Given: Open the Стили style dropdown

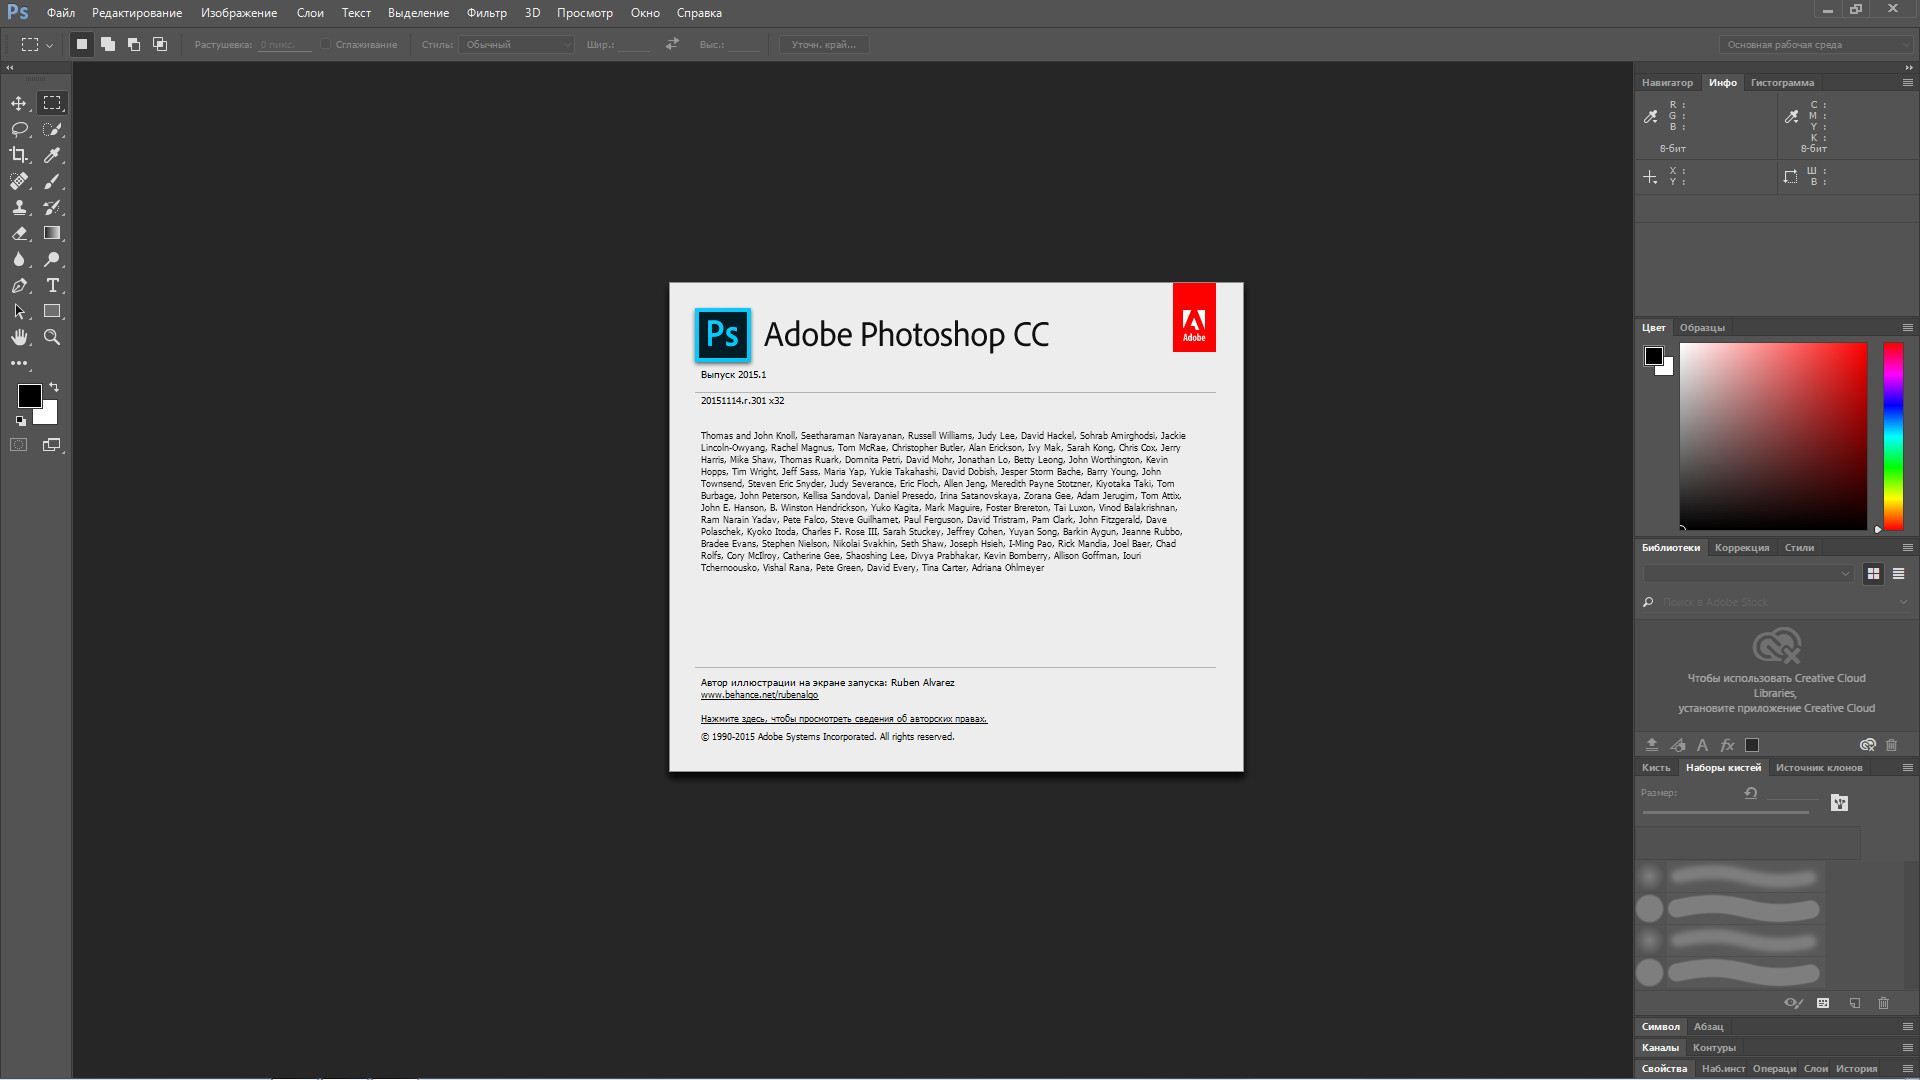Looking at the screenshot, I should click(x=516, y=44).
